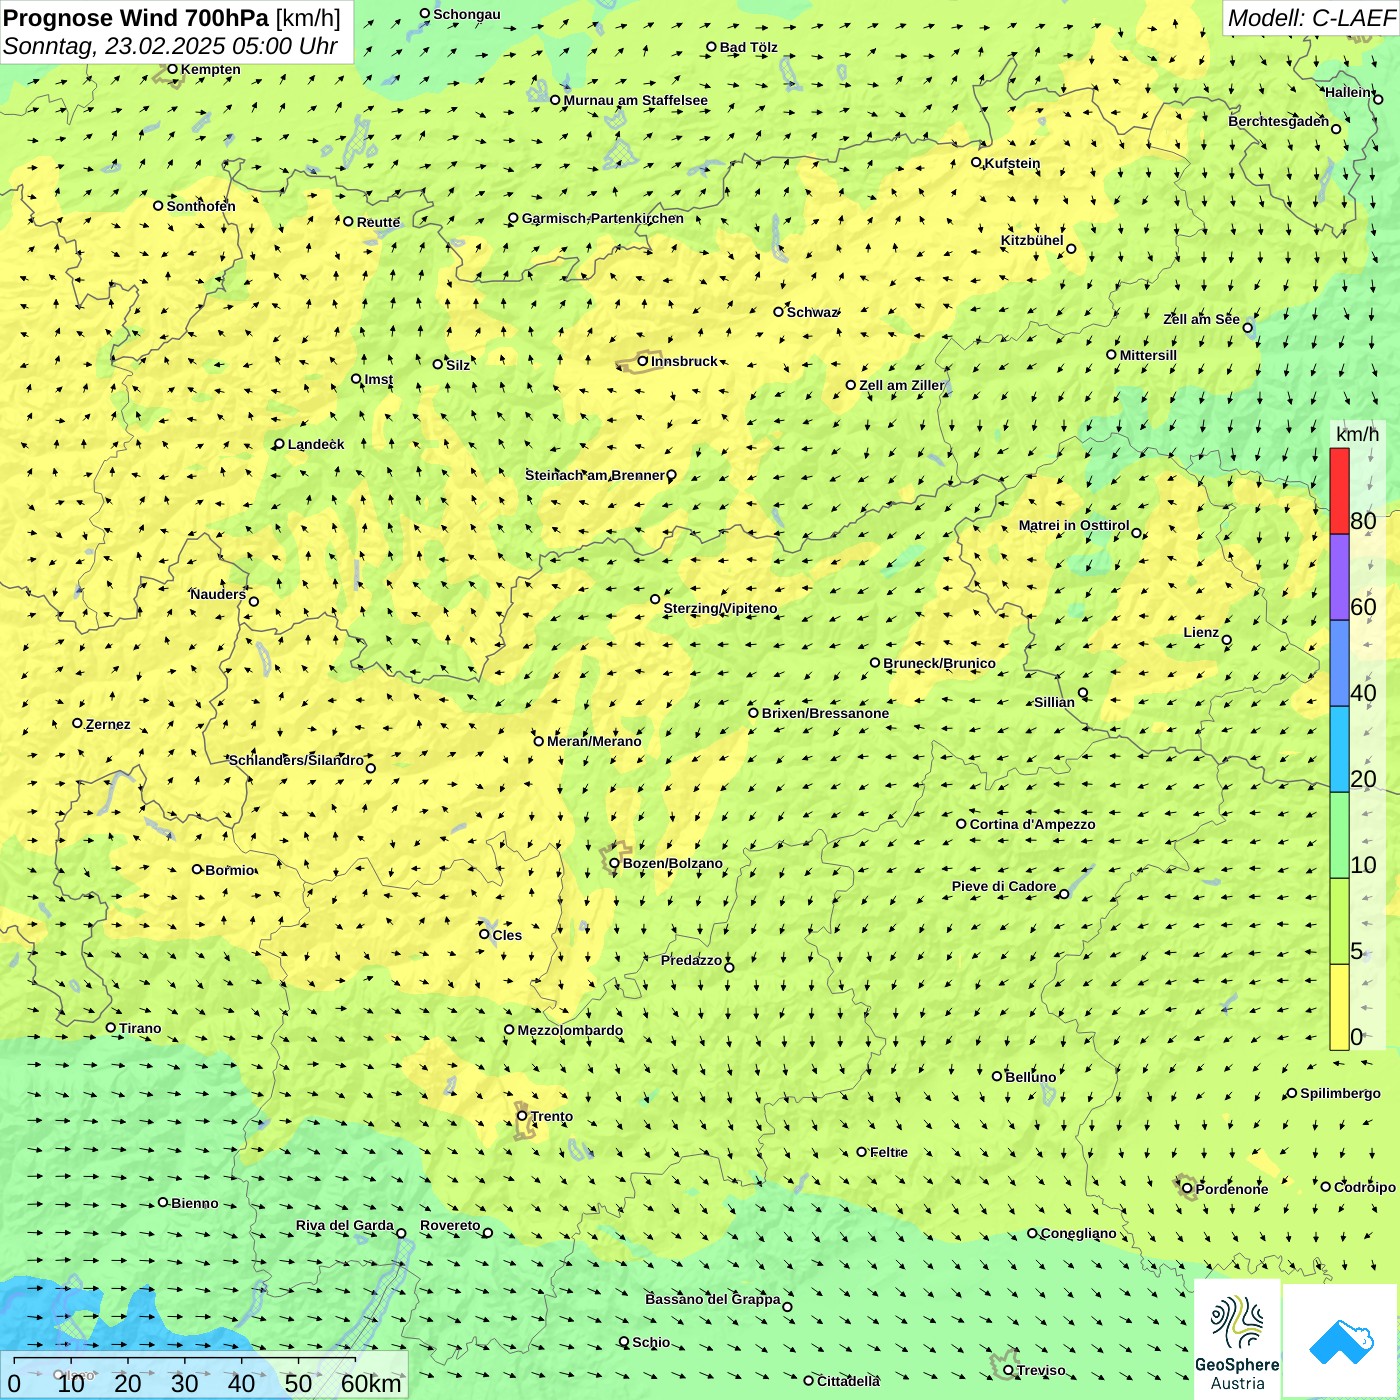
Task: Click the 'Codroipo' label
Action: point(1365,1187)
